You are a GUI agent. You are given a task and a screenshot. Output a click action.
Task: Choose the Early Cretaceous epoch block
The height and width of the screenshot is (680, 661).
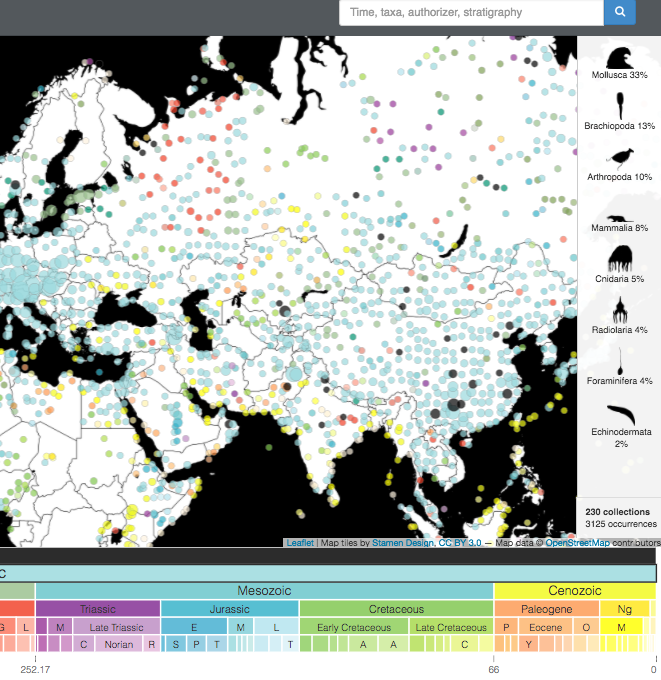tap(353, 627)
